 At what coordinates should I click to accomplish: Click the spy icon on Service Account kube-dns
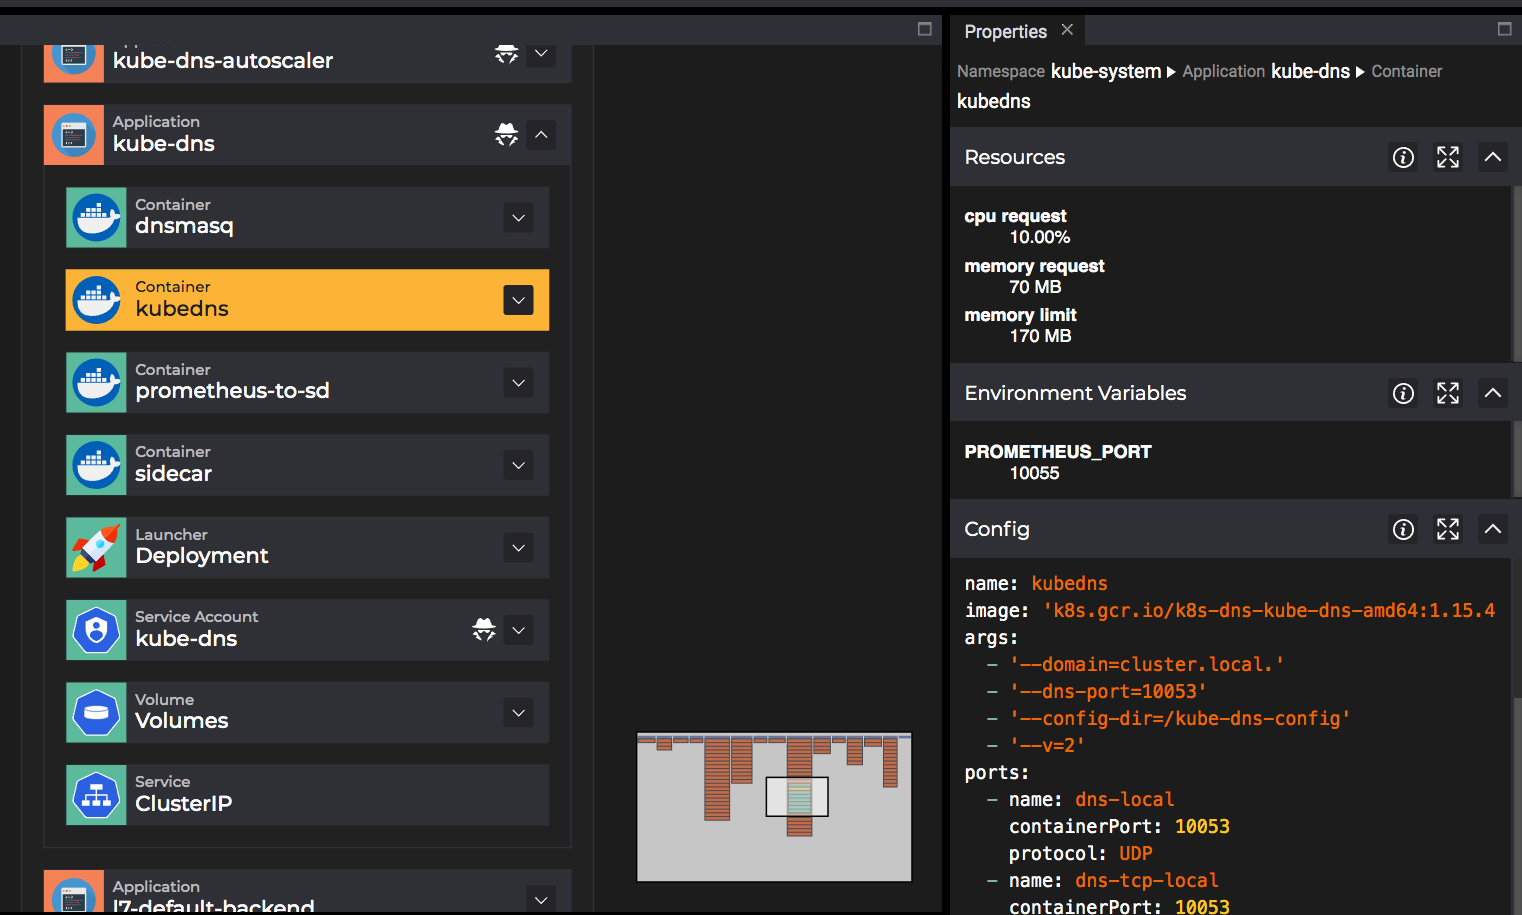pyautogui.click(x=484, y=630)
